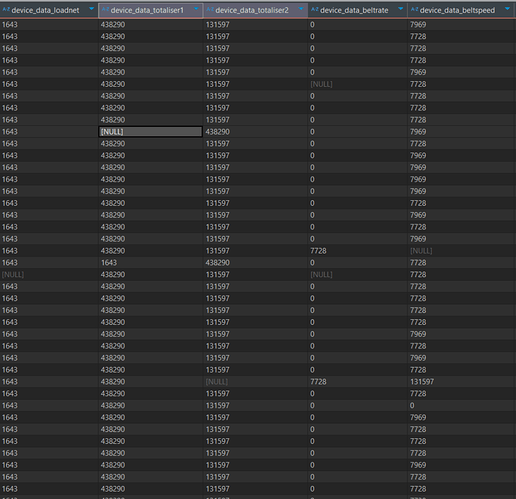Click the 131597 value in beltspeed column
This screenshot has height=499, width=516.
(422, 382)
